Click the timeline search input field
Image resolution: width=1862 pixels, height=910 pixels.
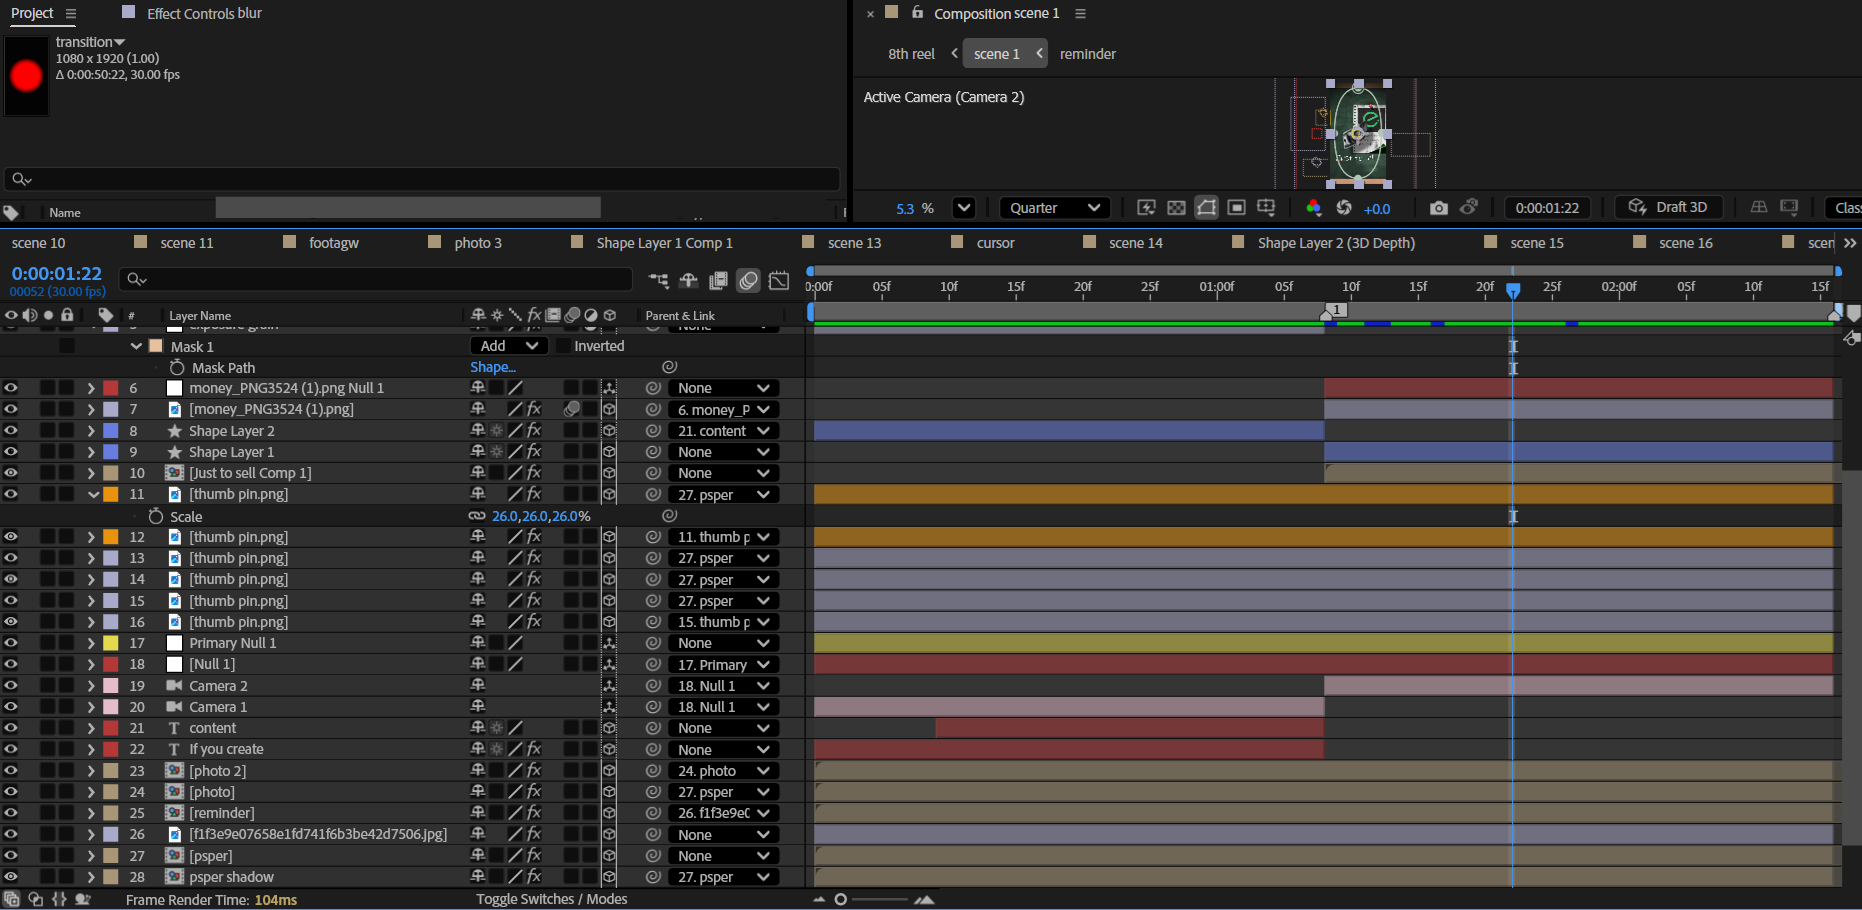tap(380, 279)
